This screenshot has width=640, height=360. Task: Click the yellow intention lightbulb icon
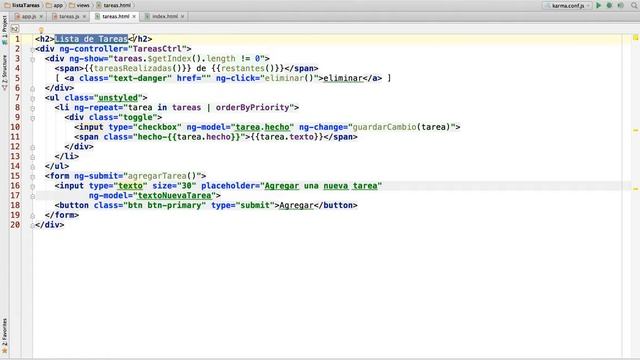click(x=41, y=30)
